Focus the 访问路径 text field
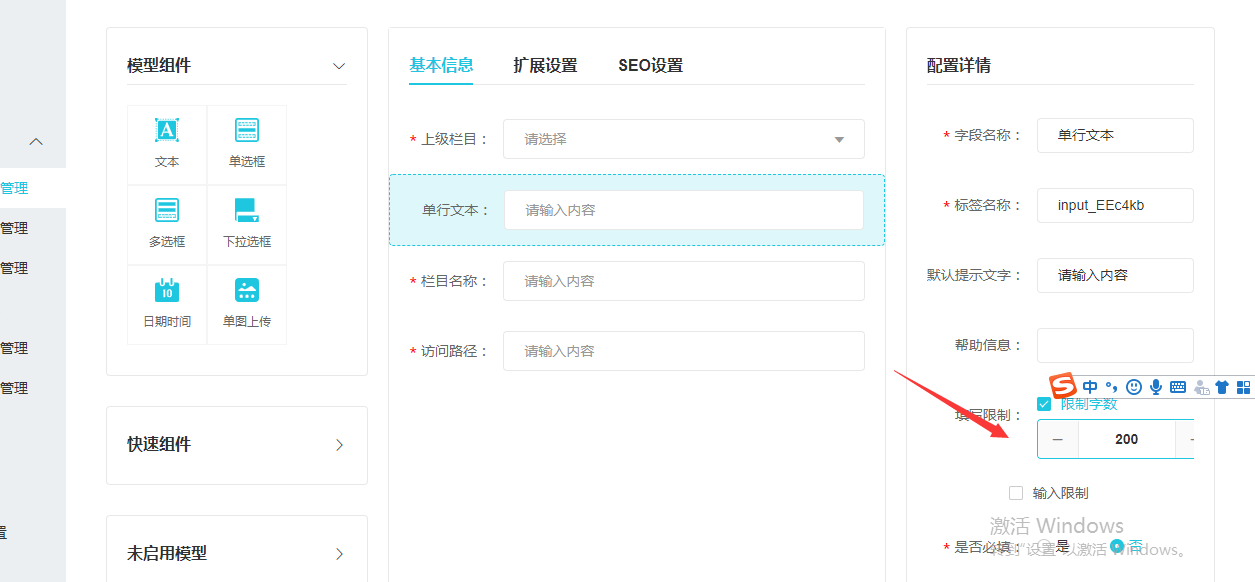The image size is (1255, 582). point(684,351)
